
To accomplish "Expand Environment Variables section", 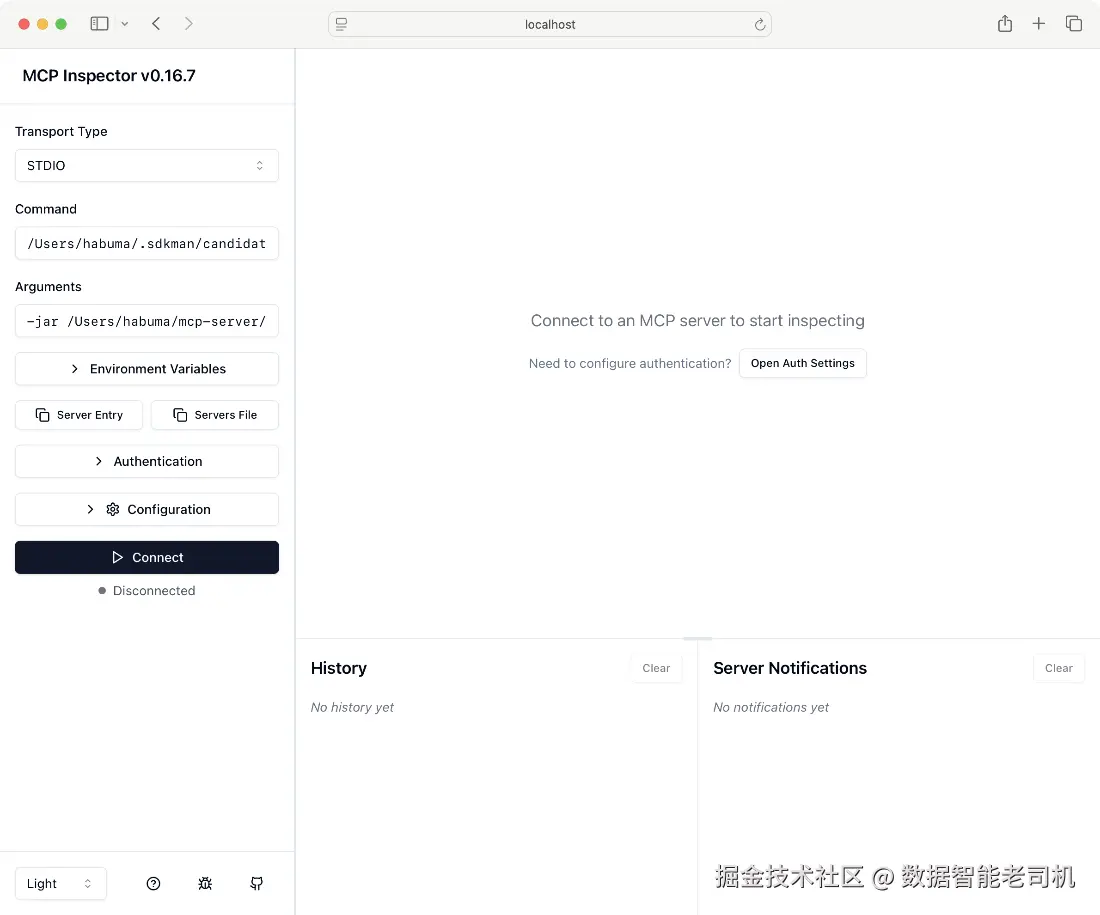I will coord(147,369).
